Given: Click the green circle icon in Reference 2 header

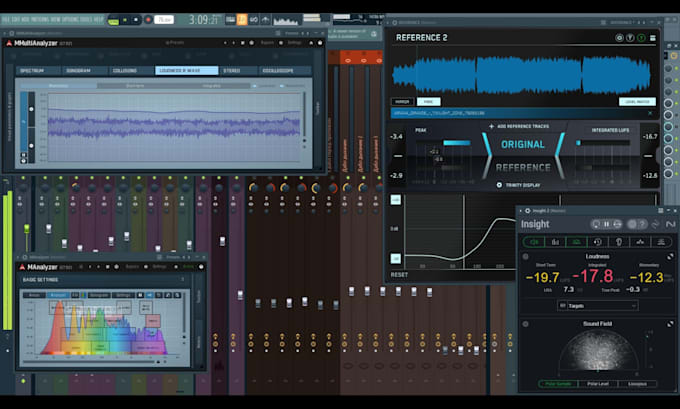Looking at the screenshot, I should 641,38.
